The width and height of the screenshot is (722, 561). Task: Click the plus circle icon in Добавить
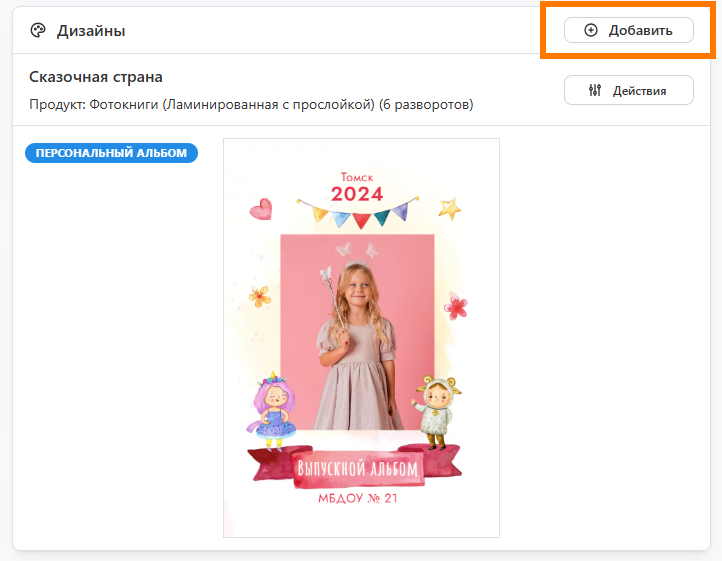point(590,31)
